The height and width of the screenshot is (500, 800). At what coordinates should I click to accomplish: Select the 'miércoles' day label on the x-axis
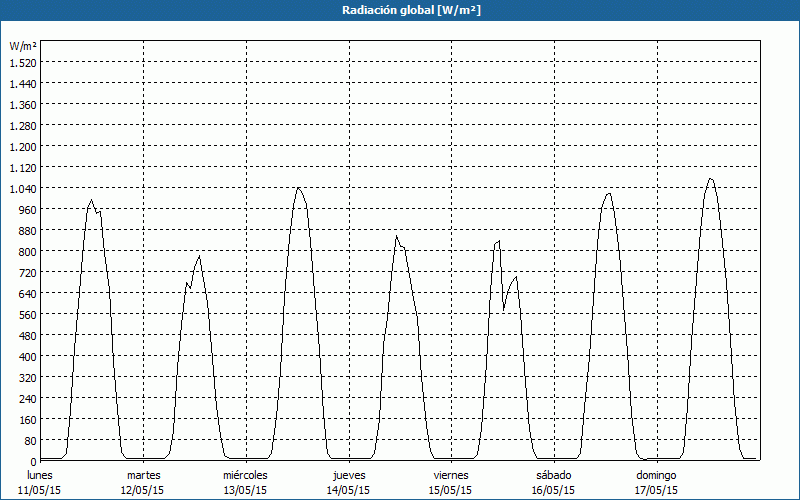[x=245, y=475]
